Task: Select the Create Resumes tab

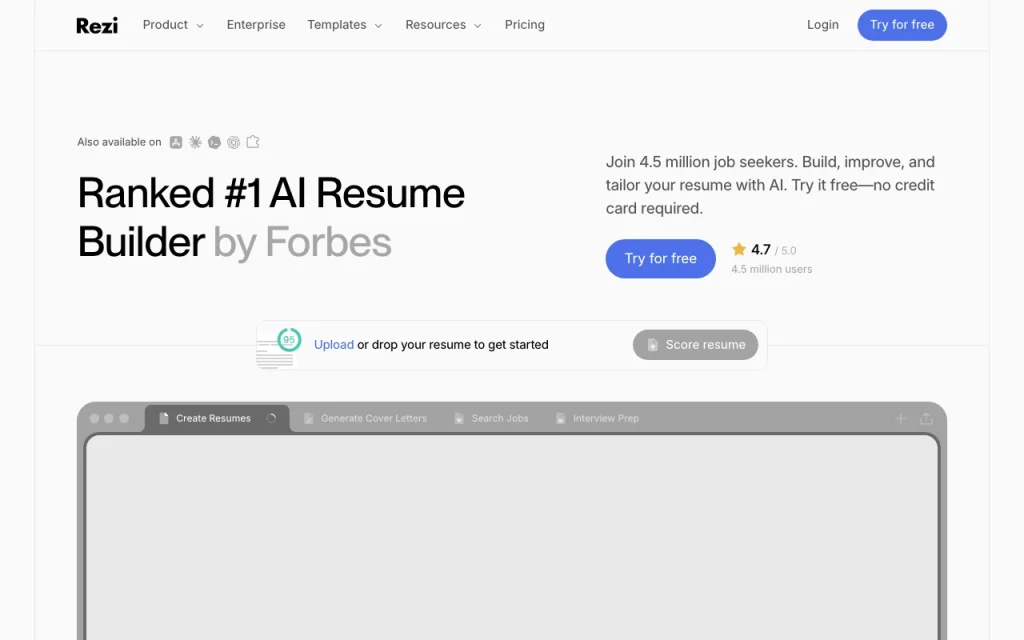Action: pos(217,419)
